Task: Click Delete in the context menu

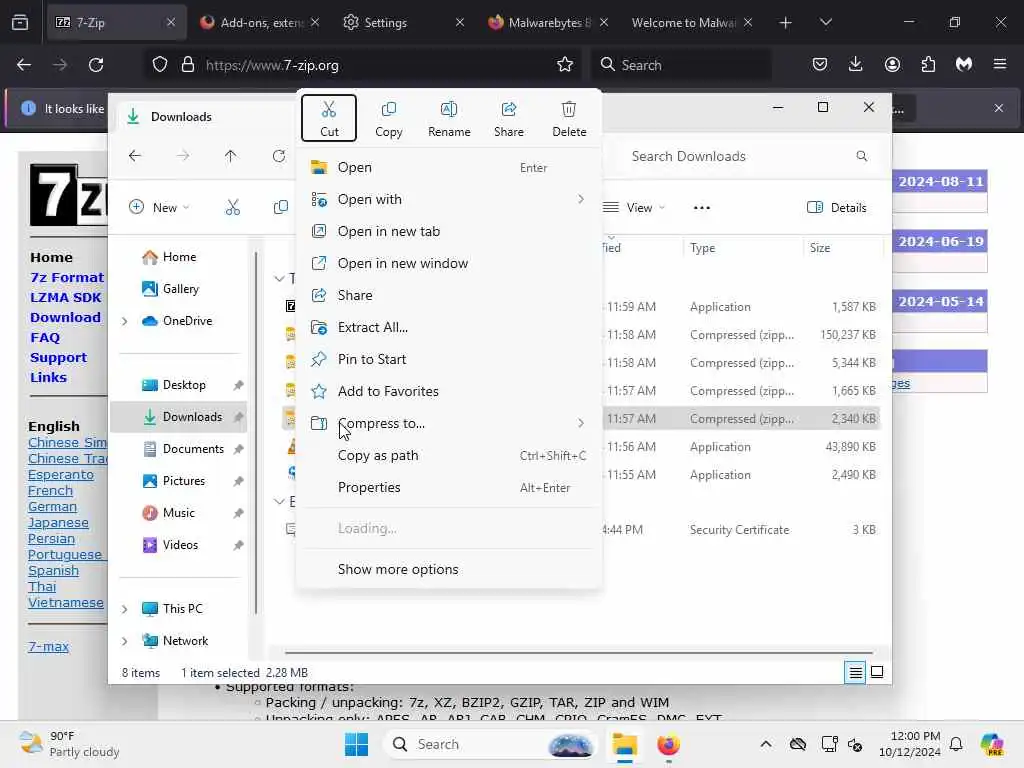Action: [x=569, y=118]
